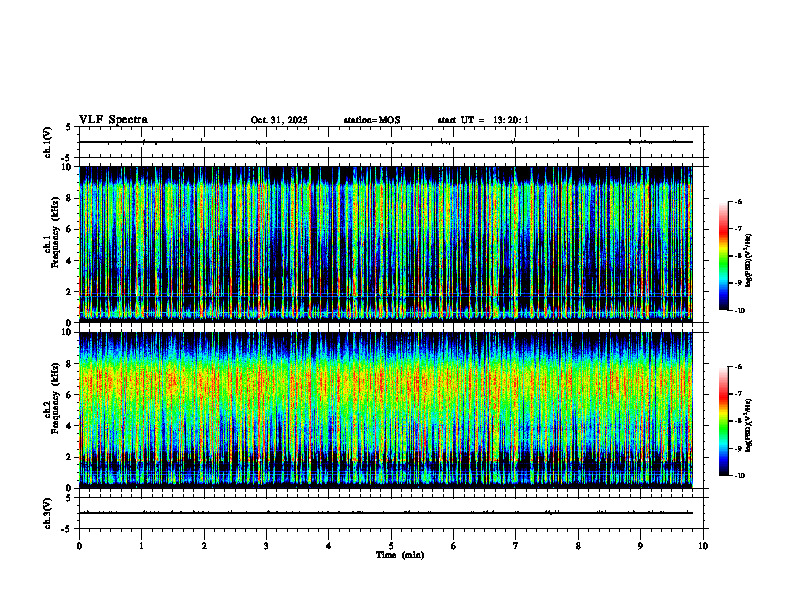This screenshot has width=792, height=612.
Task: Click the 'Time (min)' axis label
Action: (400, 555)
